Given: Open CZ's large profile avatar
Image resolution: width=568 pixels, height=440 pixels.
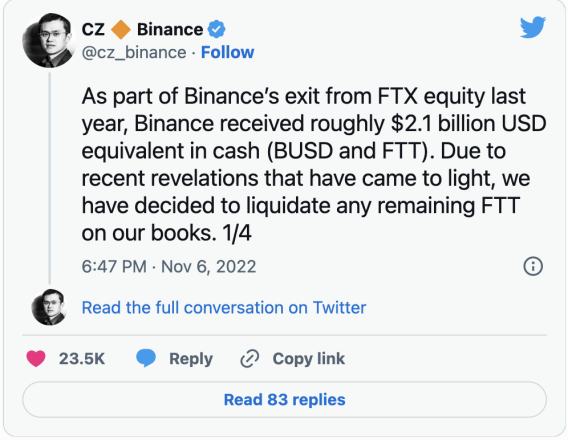Looking at the screenshot, I should (x=49, y=41).
